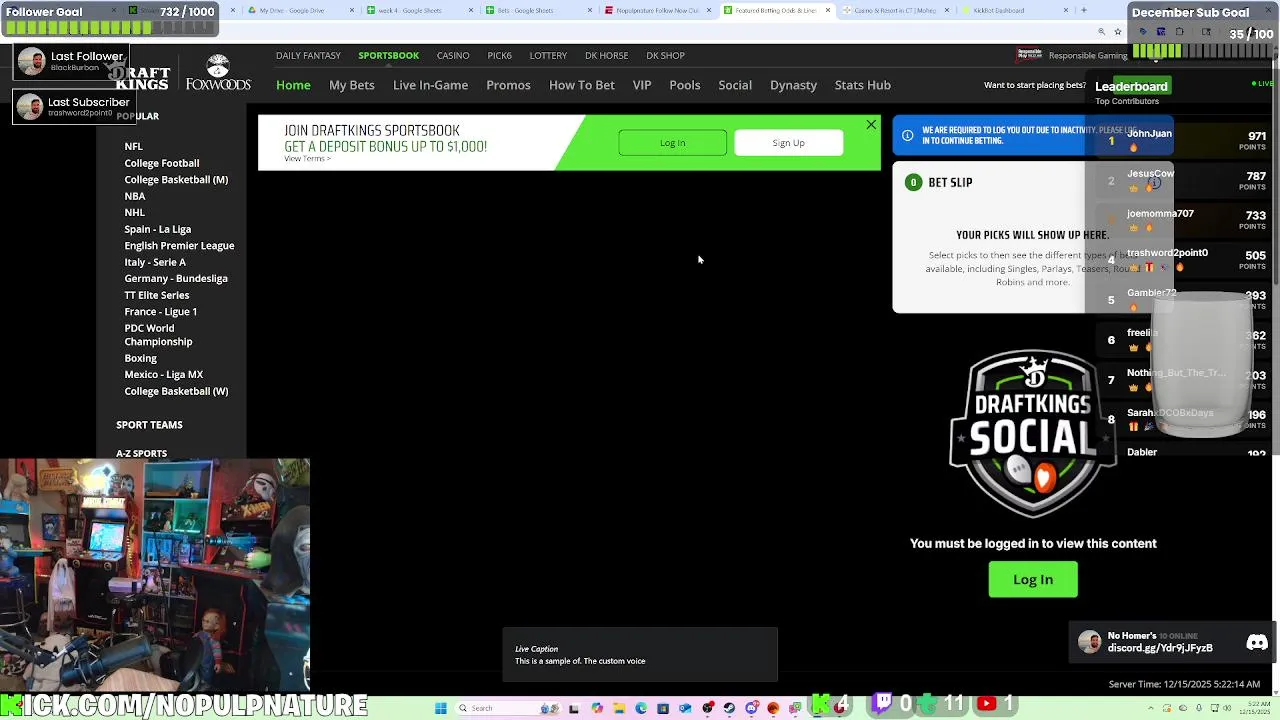
Task: Open Pick6 in the product bar
Action: coord(499,55)
